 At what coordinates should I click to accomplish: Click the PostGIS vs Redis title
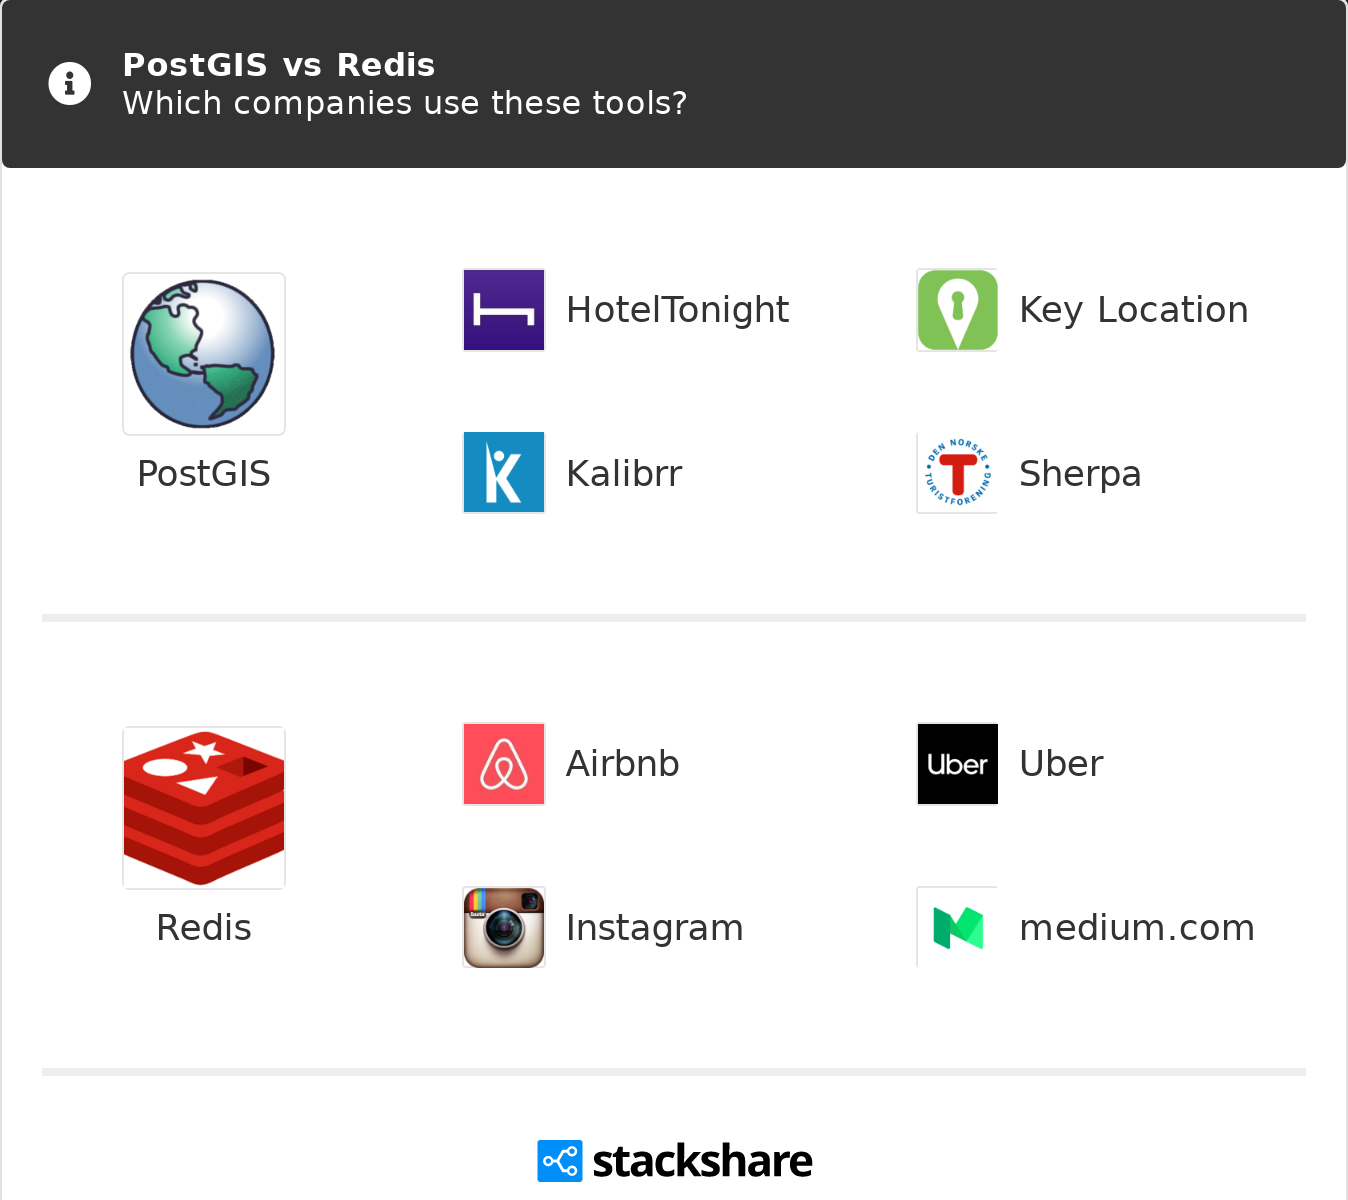tap(279, 65)
